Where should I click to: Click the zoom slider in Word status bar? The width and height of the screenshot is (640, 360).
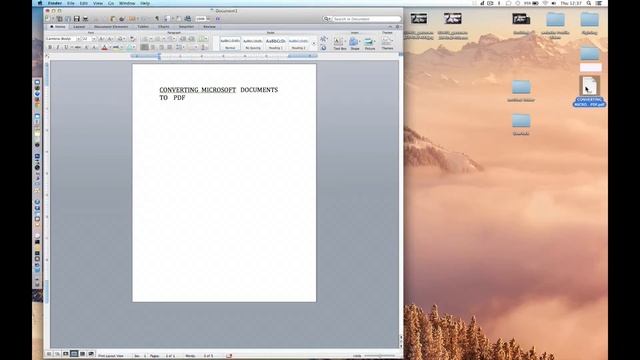coord(380,356)
